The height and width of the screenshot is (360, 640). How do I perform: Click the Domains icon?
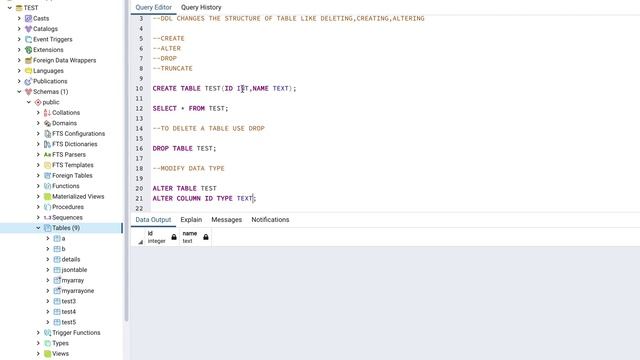coord(47,123)
